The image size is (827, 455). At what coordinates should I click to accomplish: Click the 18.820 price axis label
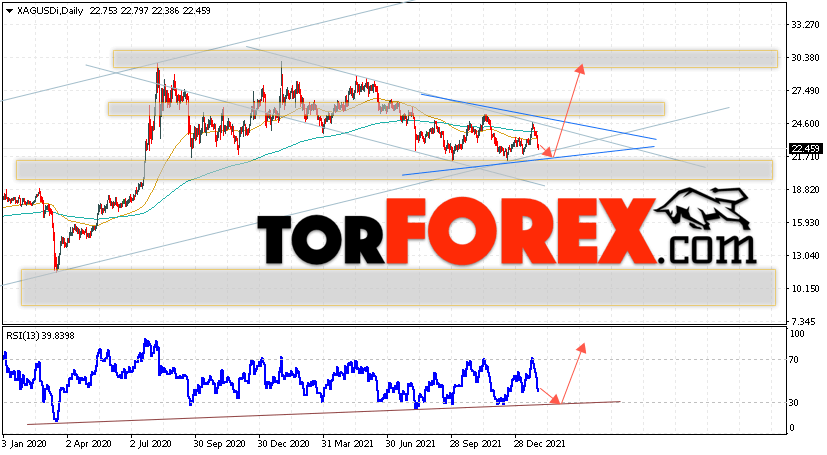tap(805, 189)
